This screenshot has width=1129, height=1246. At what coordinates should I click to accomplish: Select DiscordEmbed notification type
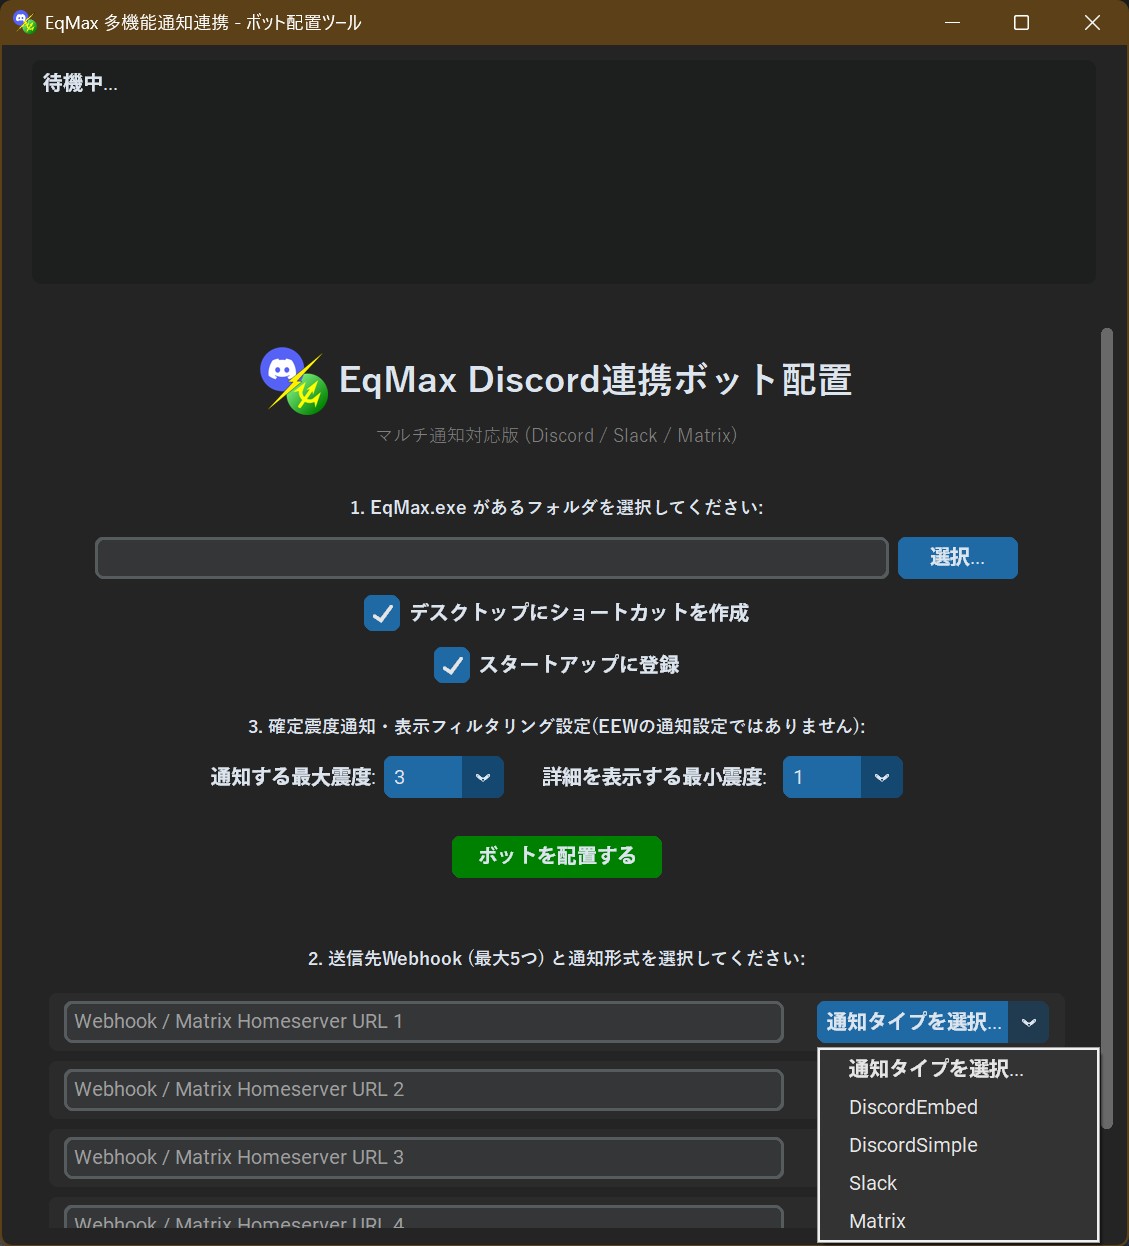912,1107
